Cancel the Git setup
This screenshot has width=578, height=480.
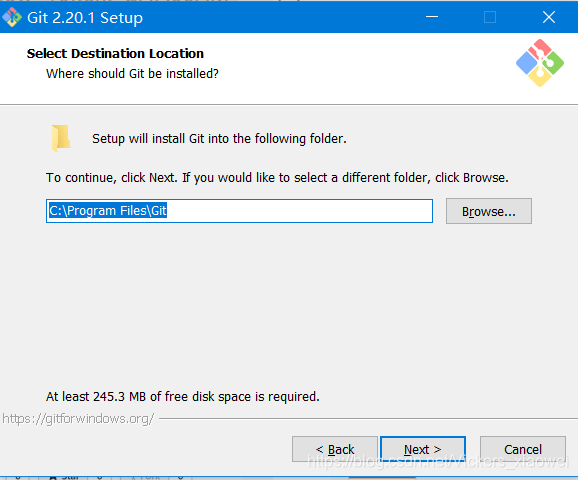click(523, 449)
